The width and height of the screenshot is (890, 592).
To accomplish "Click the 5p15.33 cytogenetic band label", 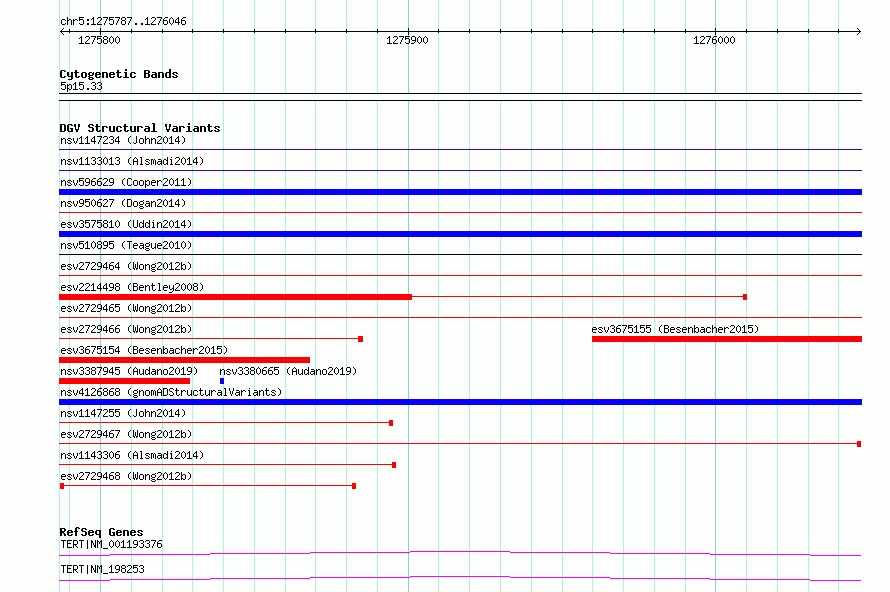I will coord(81,86).
